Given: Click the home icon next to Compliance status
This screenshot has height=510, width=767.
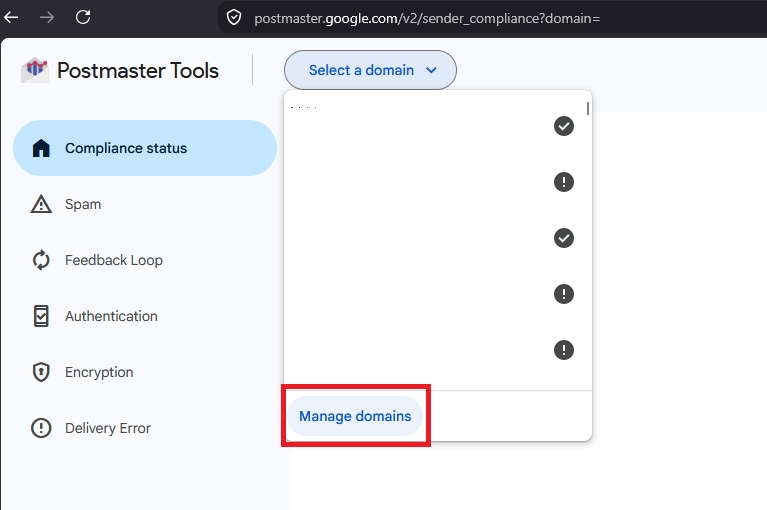Looking at the screenshot, I should (x=41, y=148).
